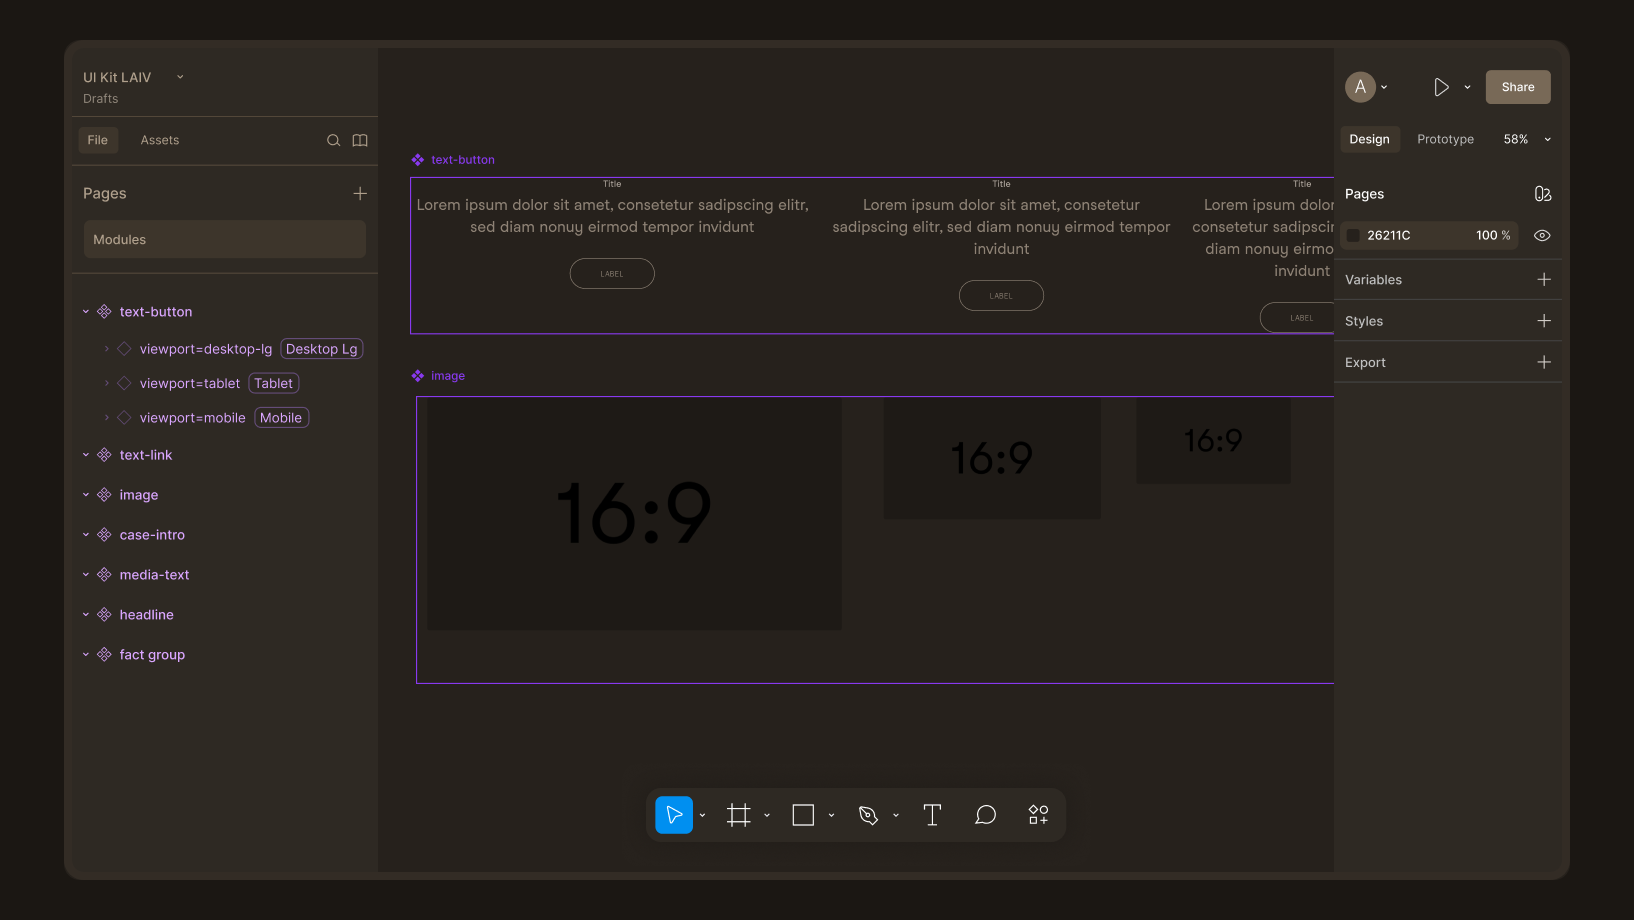
Task: Add a new page with plus icon
Action: click(x=360, y=193)
